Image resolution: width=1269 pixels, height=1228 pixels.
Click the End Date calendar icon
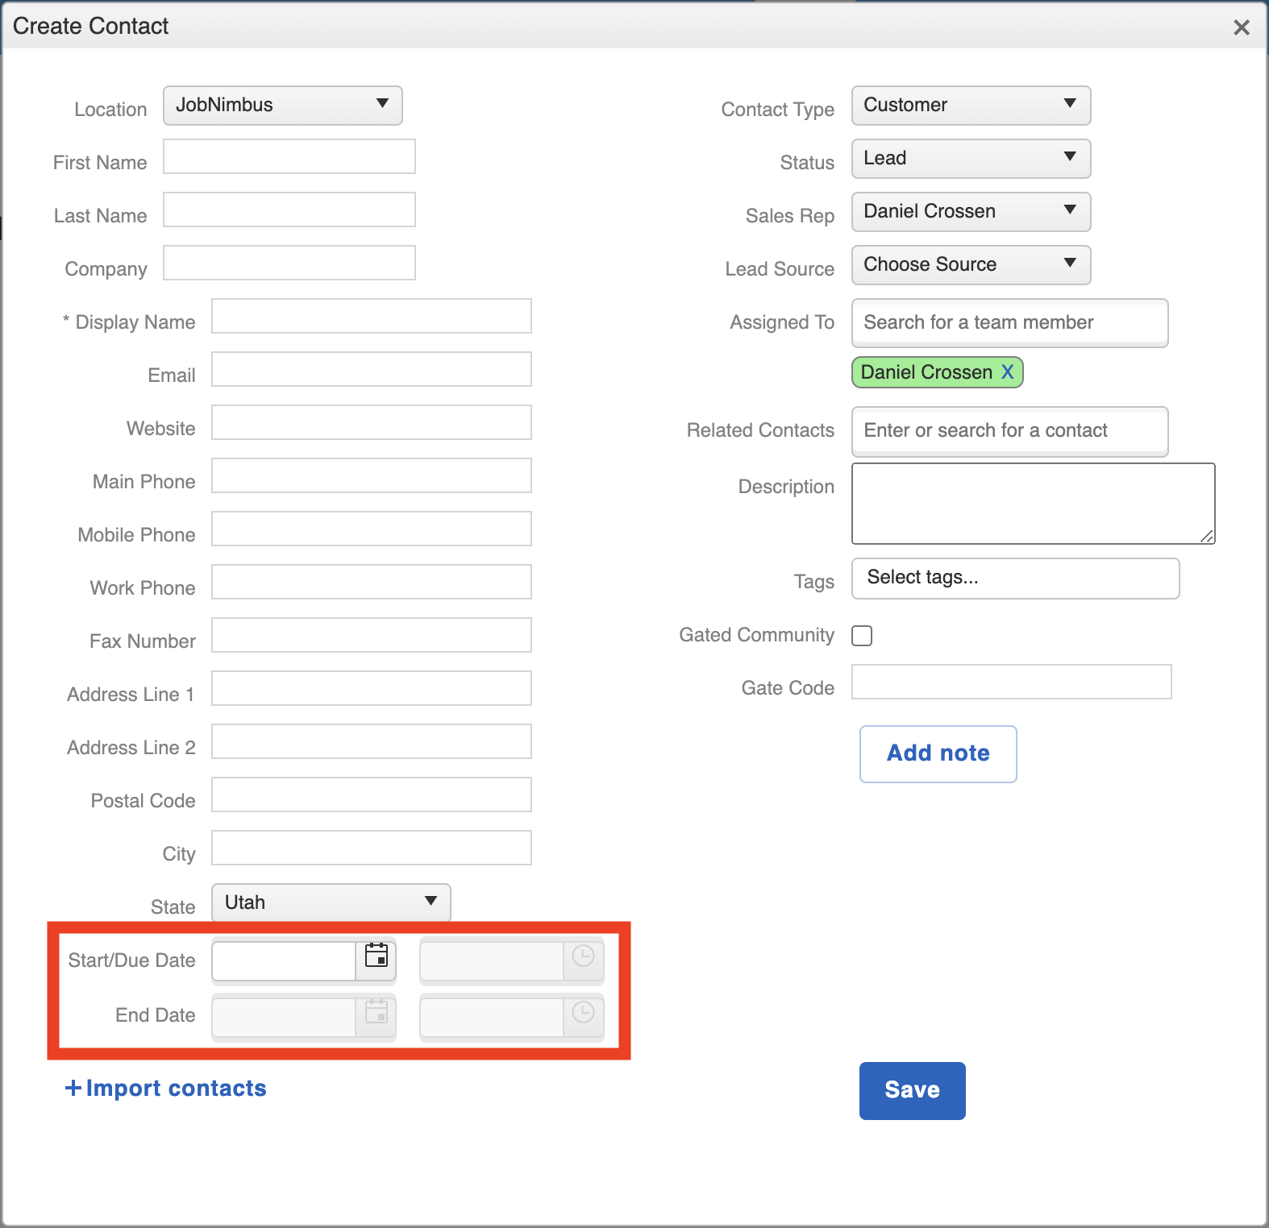377,1013
